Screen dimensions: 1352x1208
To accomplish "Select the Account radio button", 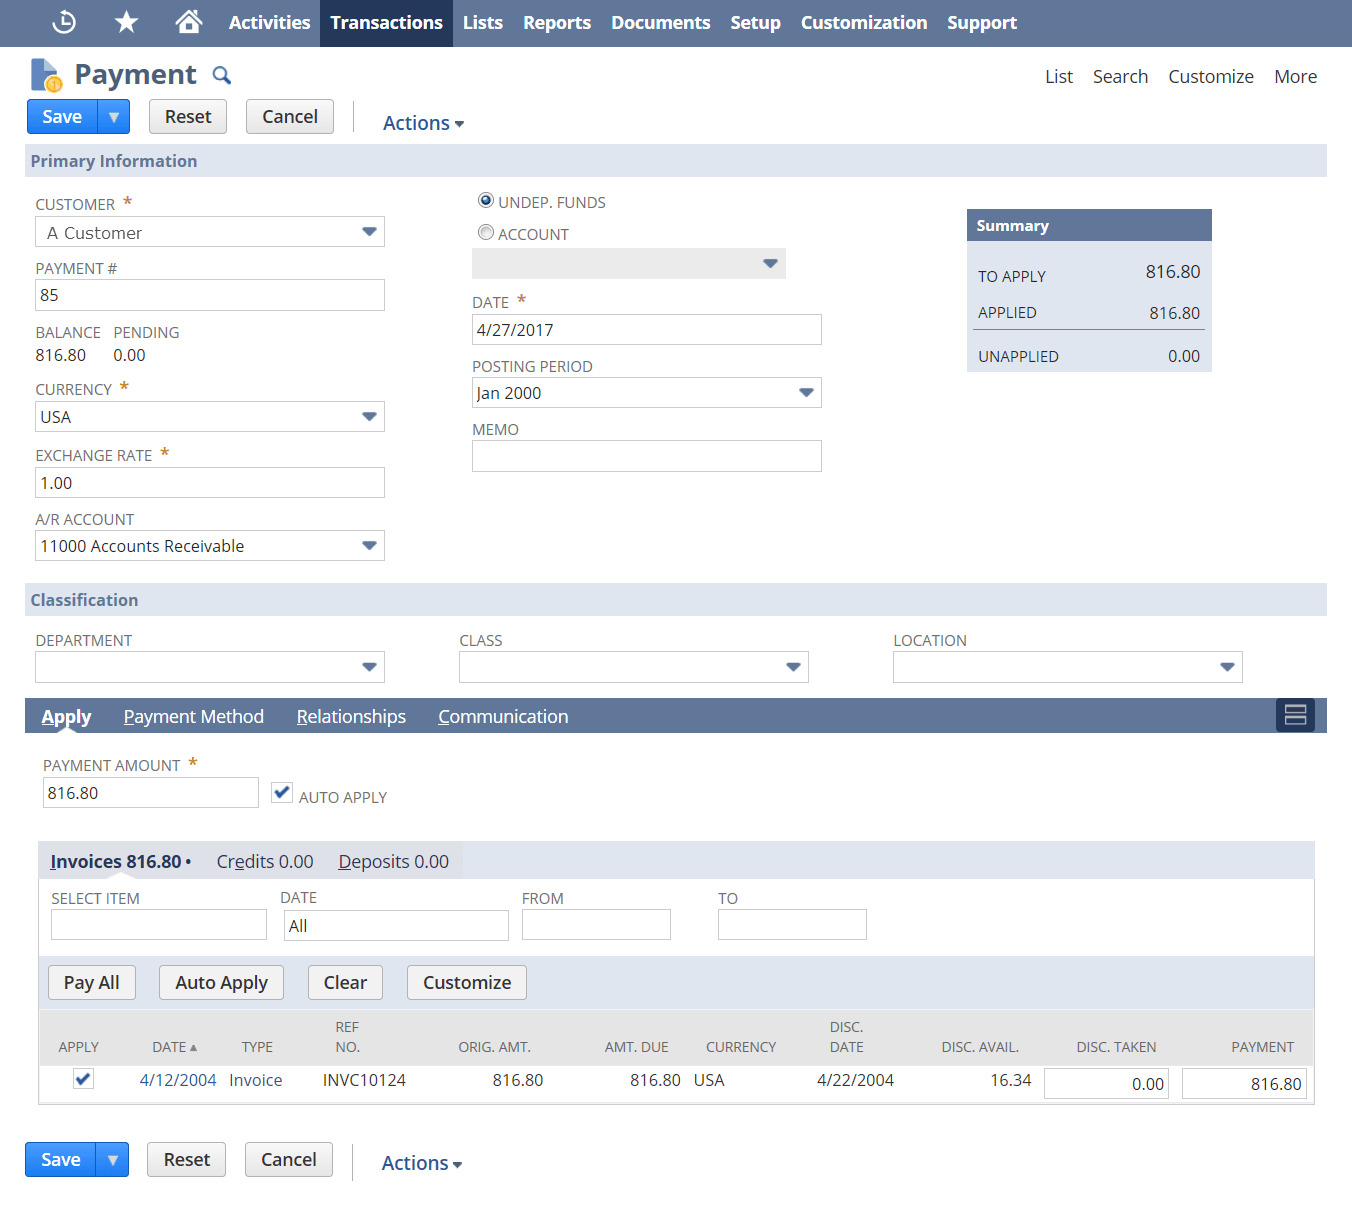I will point(486,233).
